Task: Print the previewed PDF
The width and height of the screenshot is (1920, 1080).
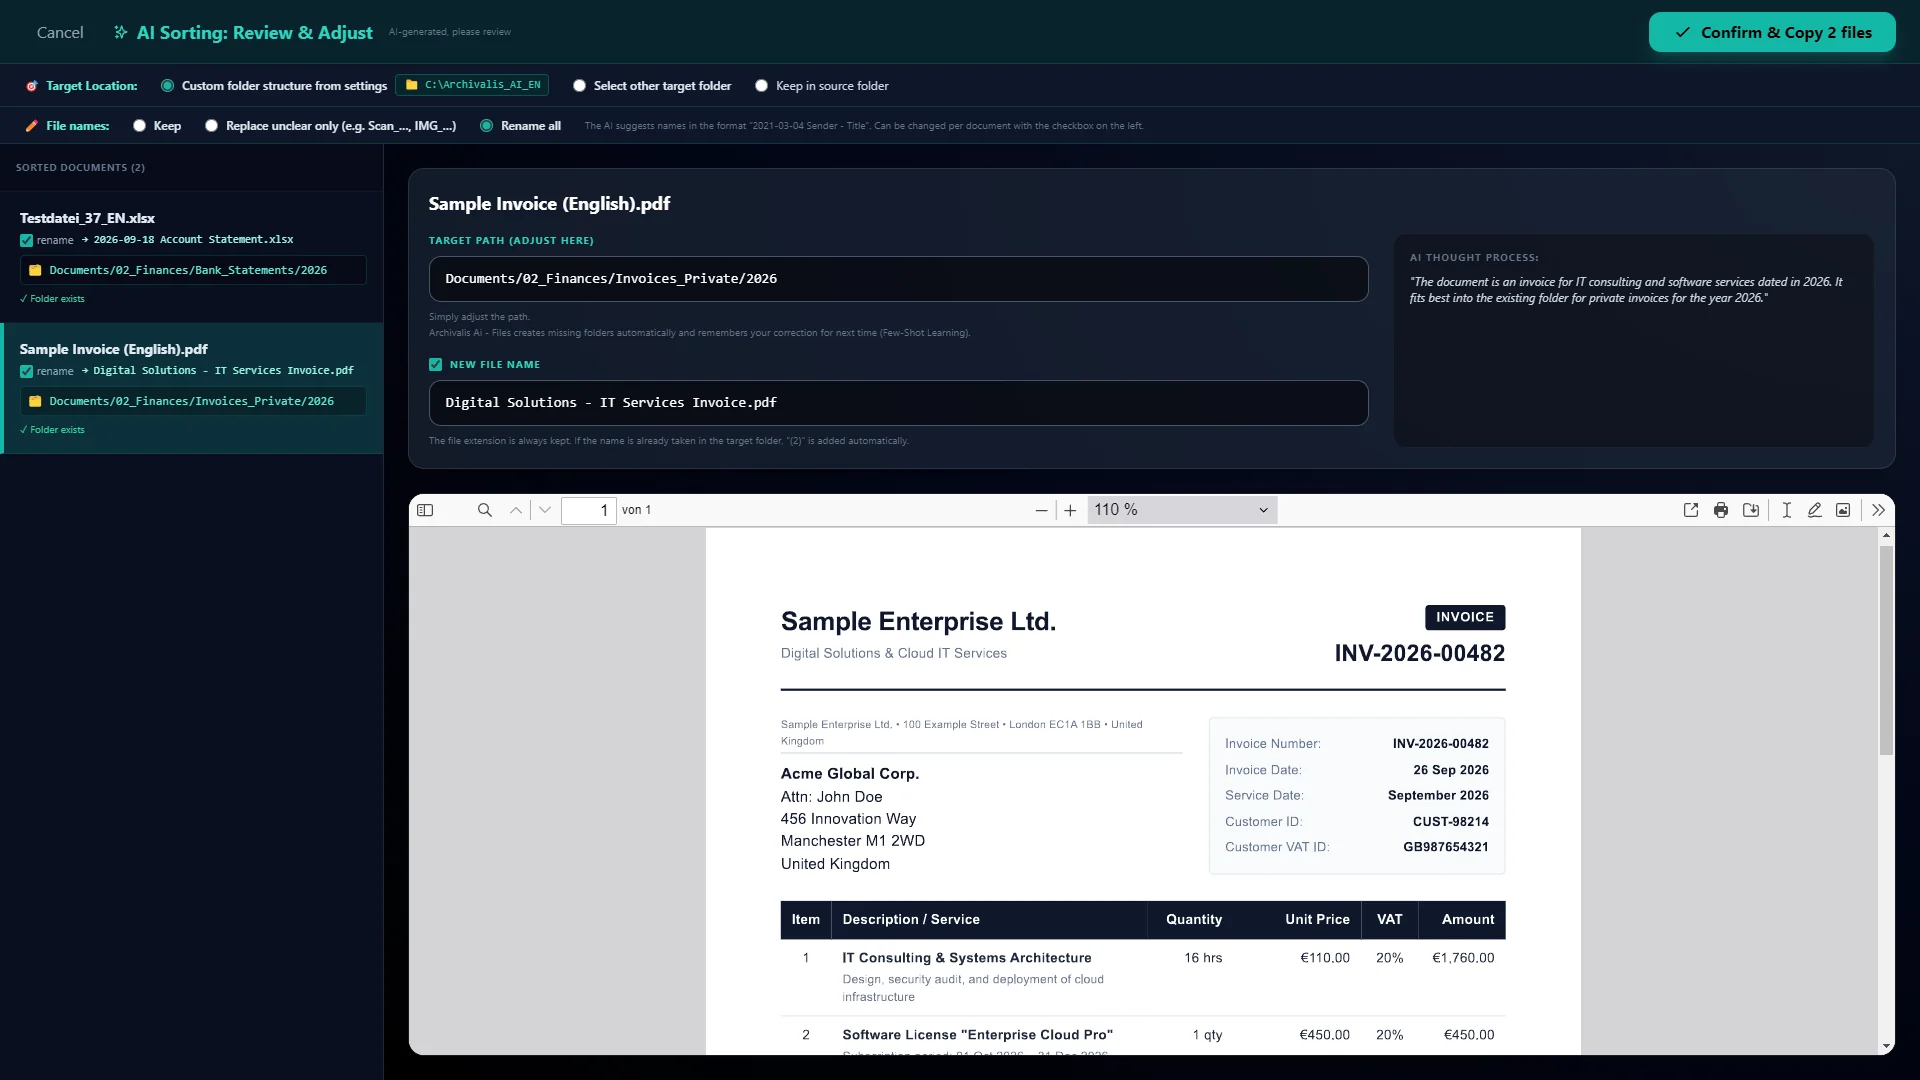Action: point(1721,510)
